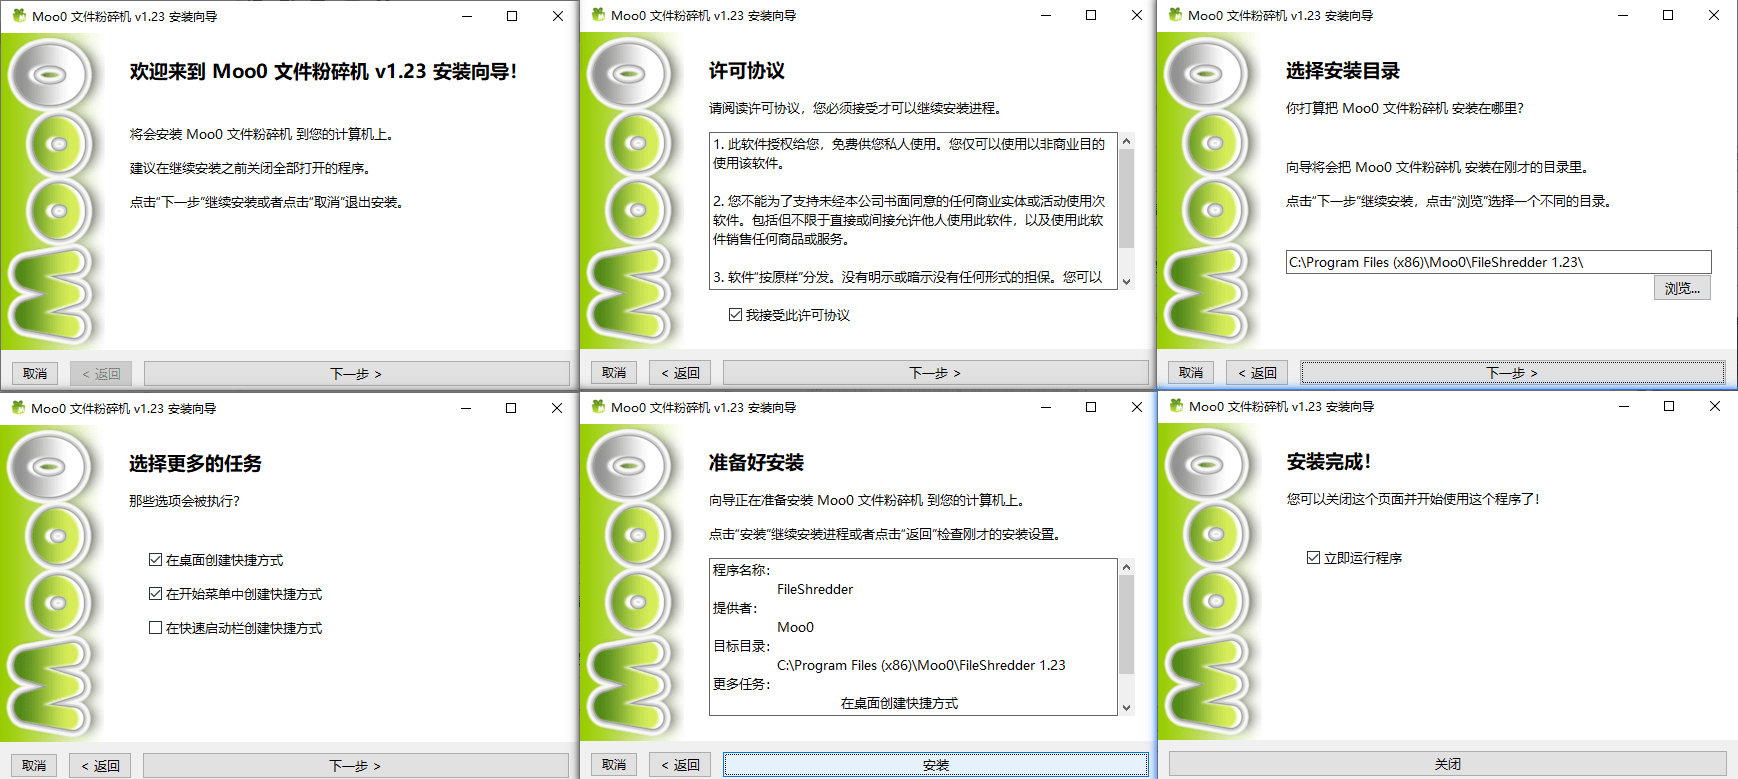Image resolution: width=1738 pixels, height=779 pixels.
Task: Click the Moo0 provider value in summary
Action: pos(795,627)
